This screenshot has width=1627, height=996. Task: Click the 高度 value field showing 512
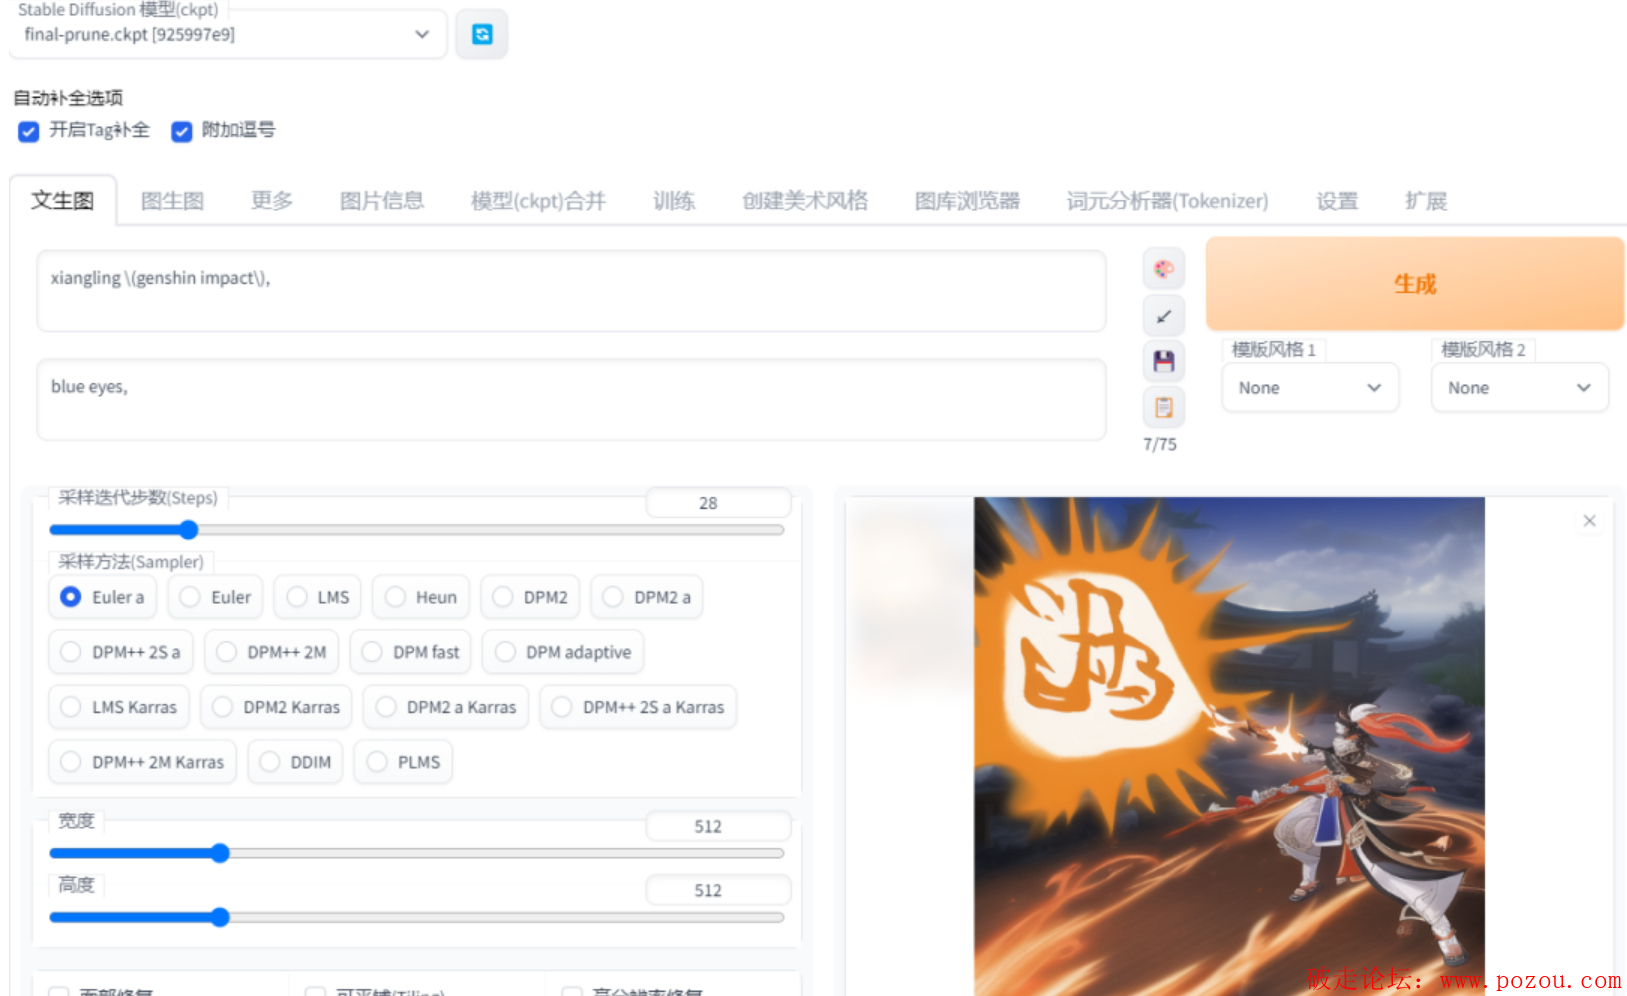pos(718,891)
